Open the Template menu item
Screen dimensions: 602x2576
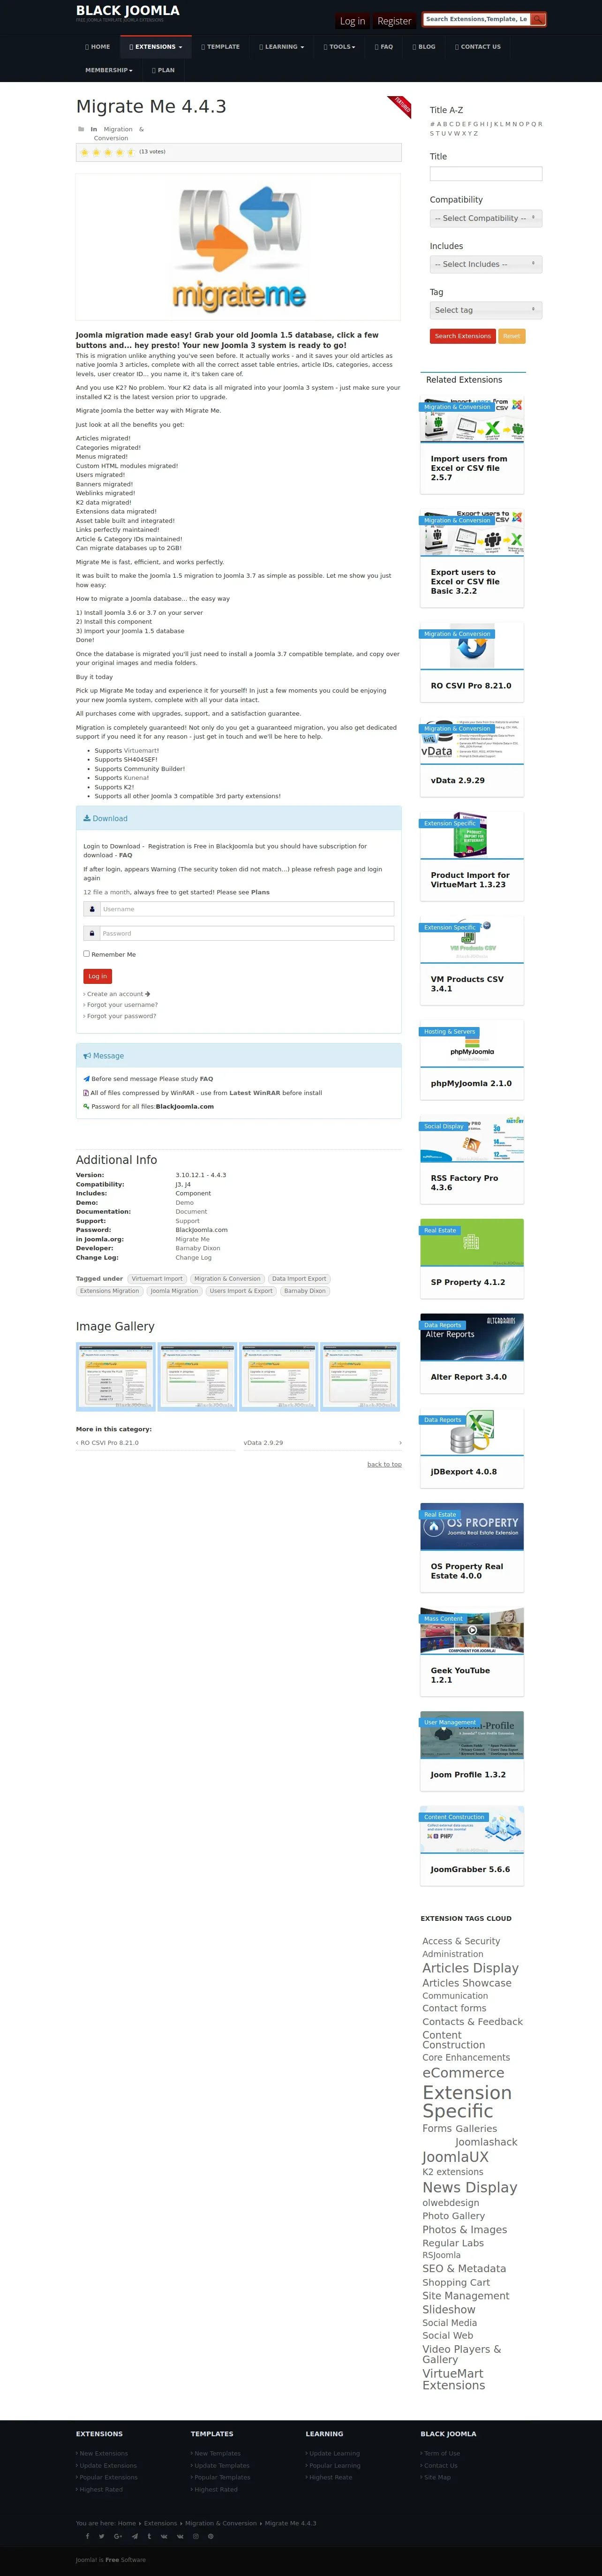pyautogui.click(x=220, y=47)
